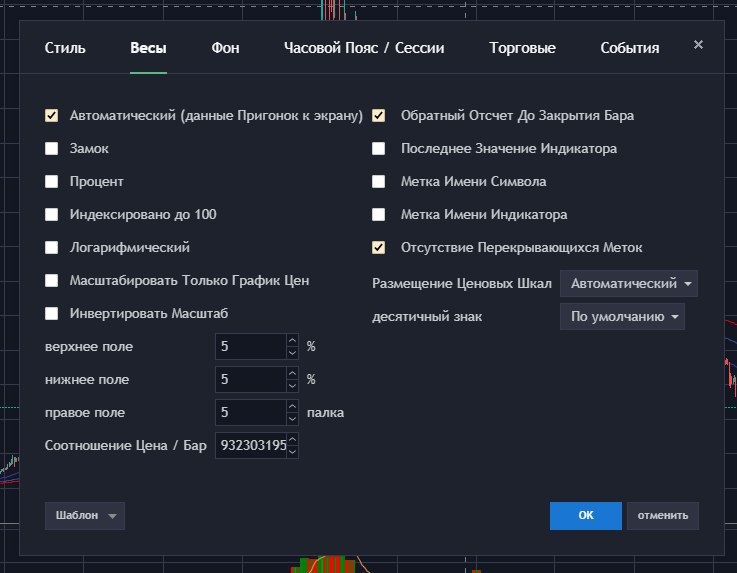The image size is (737, 573).
Task: Open the Фон tab
Action: click(x=225, y=48)
